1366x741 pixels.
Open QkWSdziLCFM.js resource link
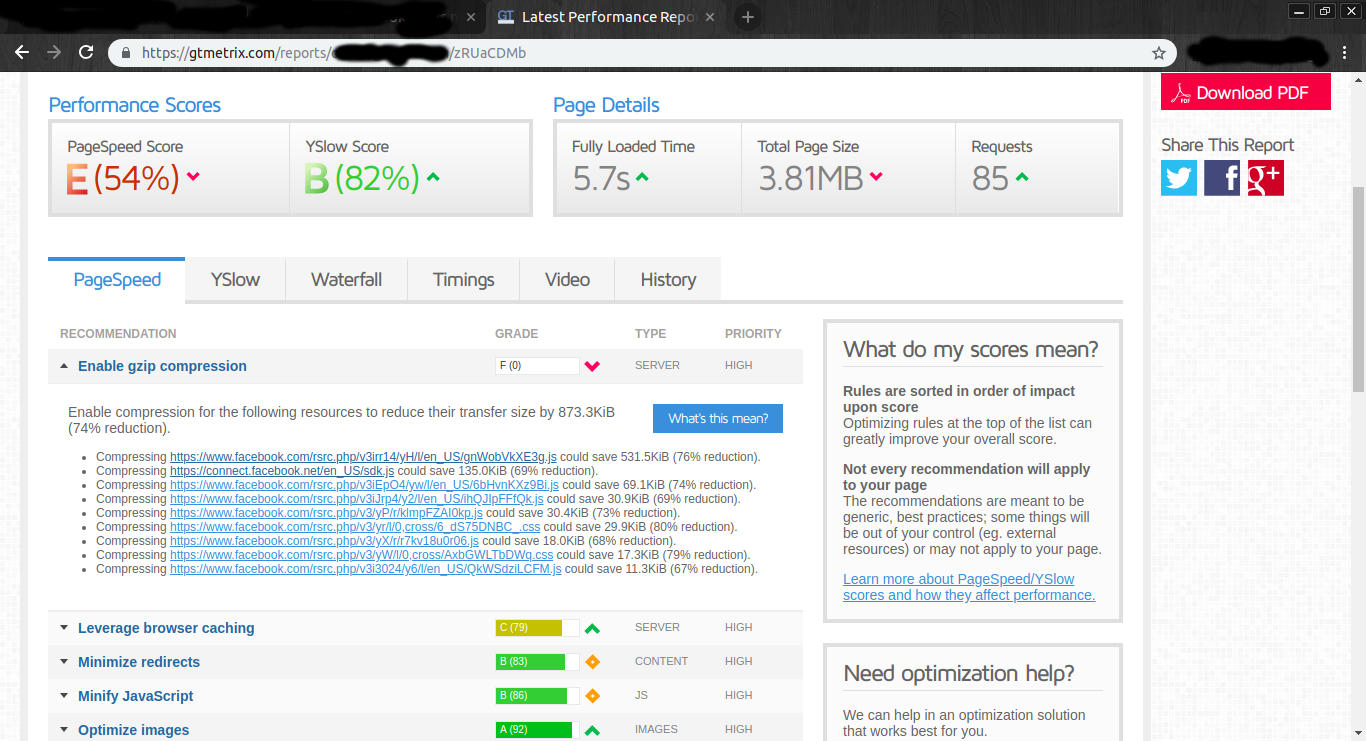click(x=366, y=569)
